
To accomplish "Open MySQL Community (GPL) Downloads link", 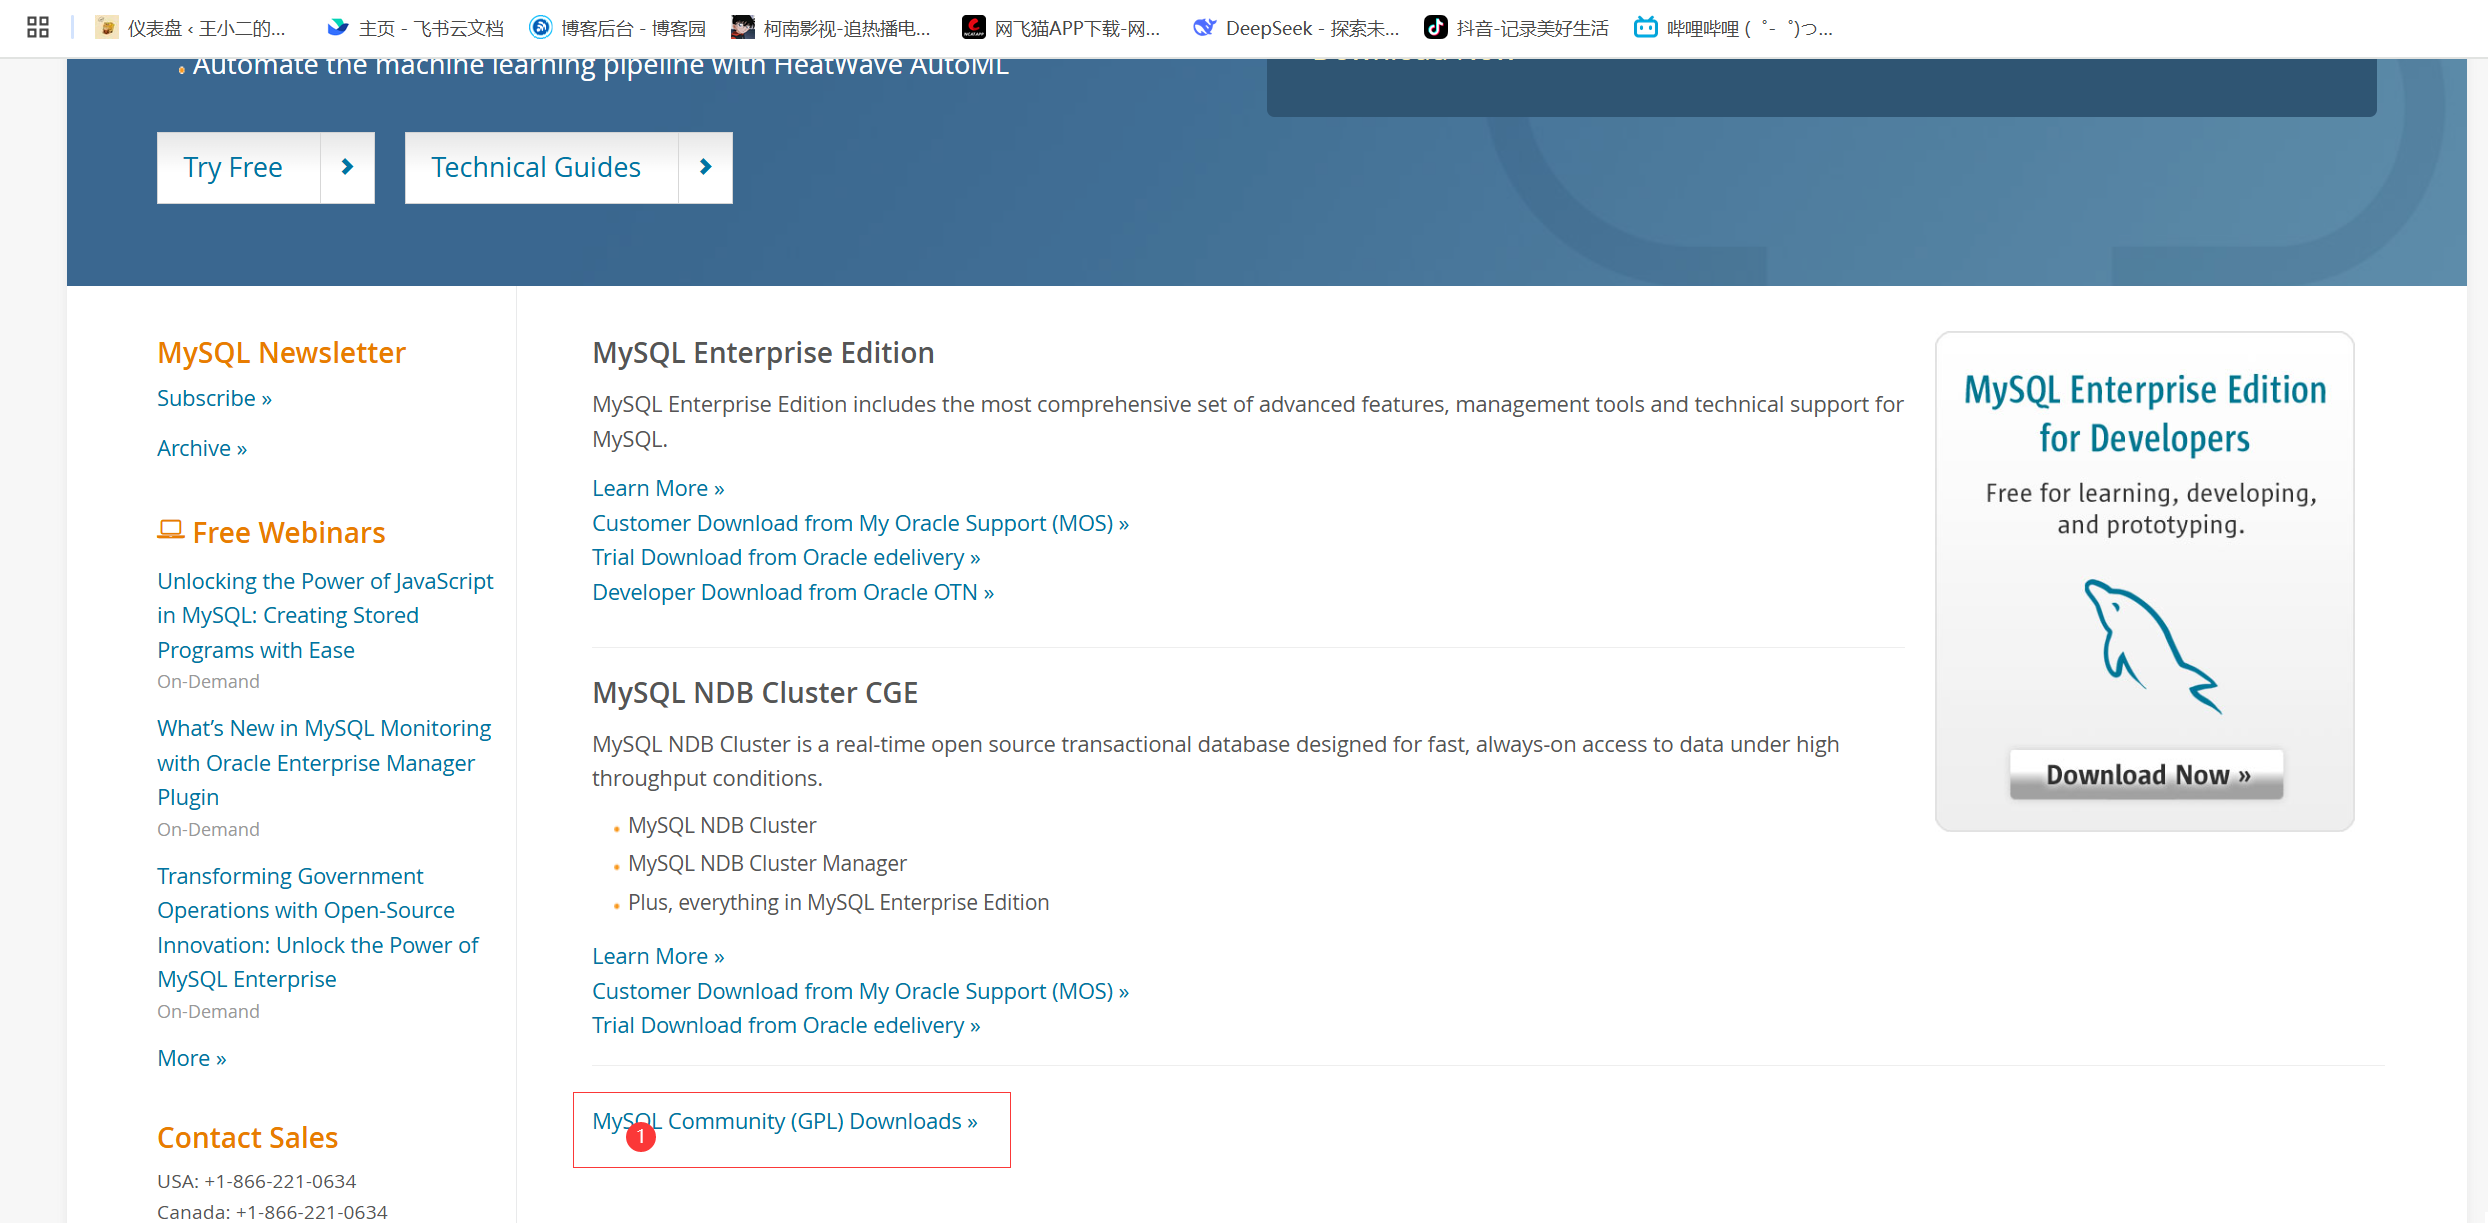I will point(784,1121).
